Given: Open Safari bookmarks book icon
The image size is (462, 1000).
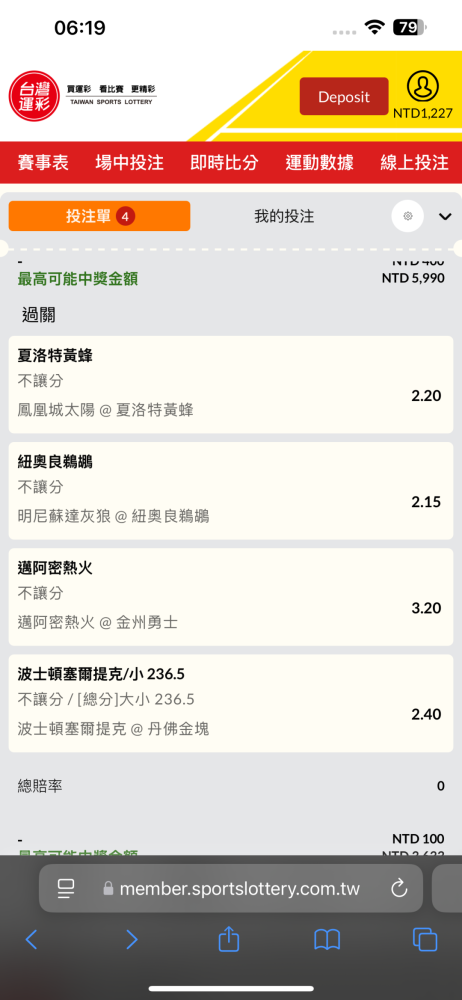Looking at the screenshot, I should click(327, 939).
